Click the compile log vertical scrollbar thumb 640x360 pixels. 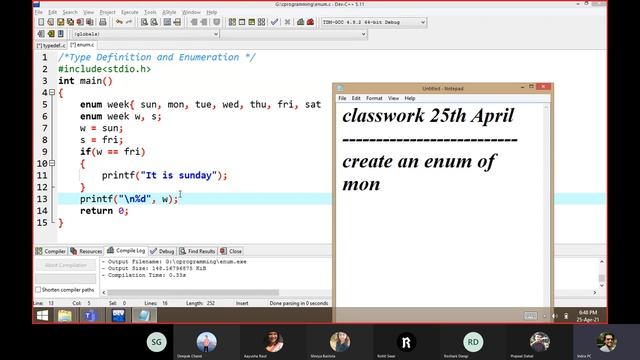pyautogui.click(x=602, y=278)
